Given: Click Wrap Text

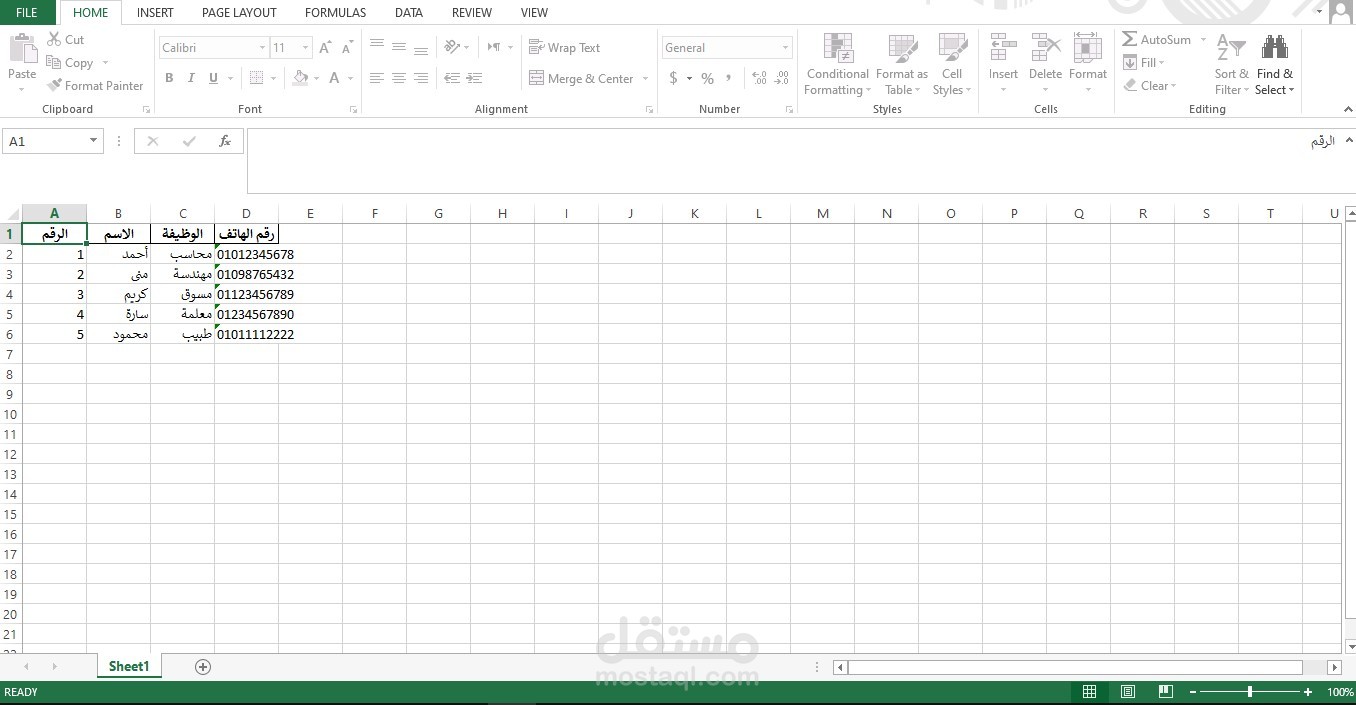Looking at the screenshot, I should pyautogui.click(x=564, y=47).
